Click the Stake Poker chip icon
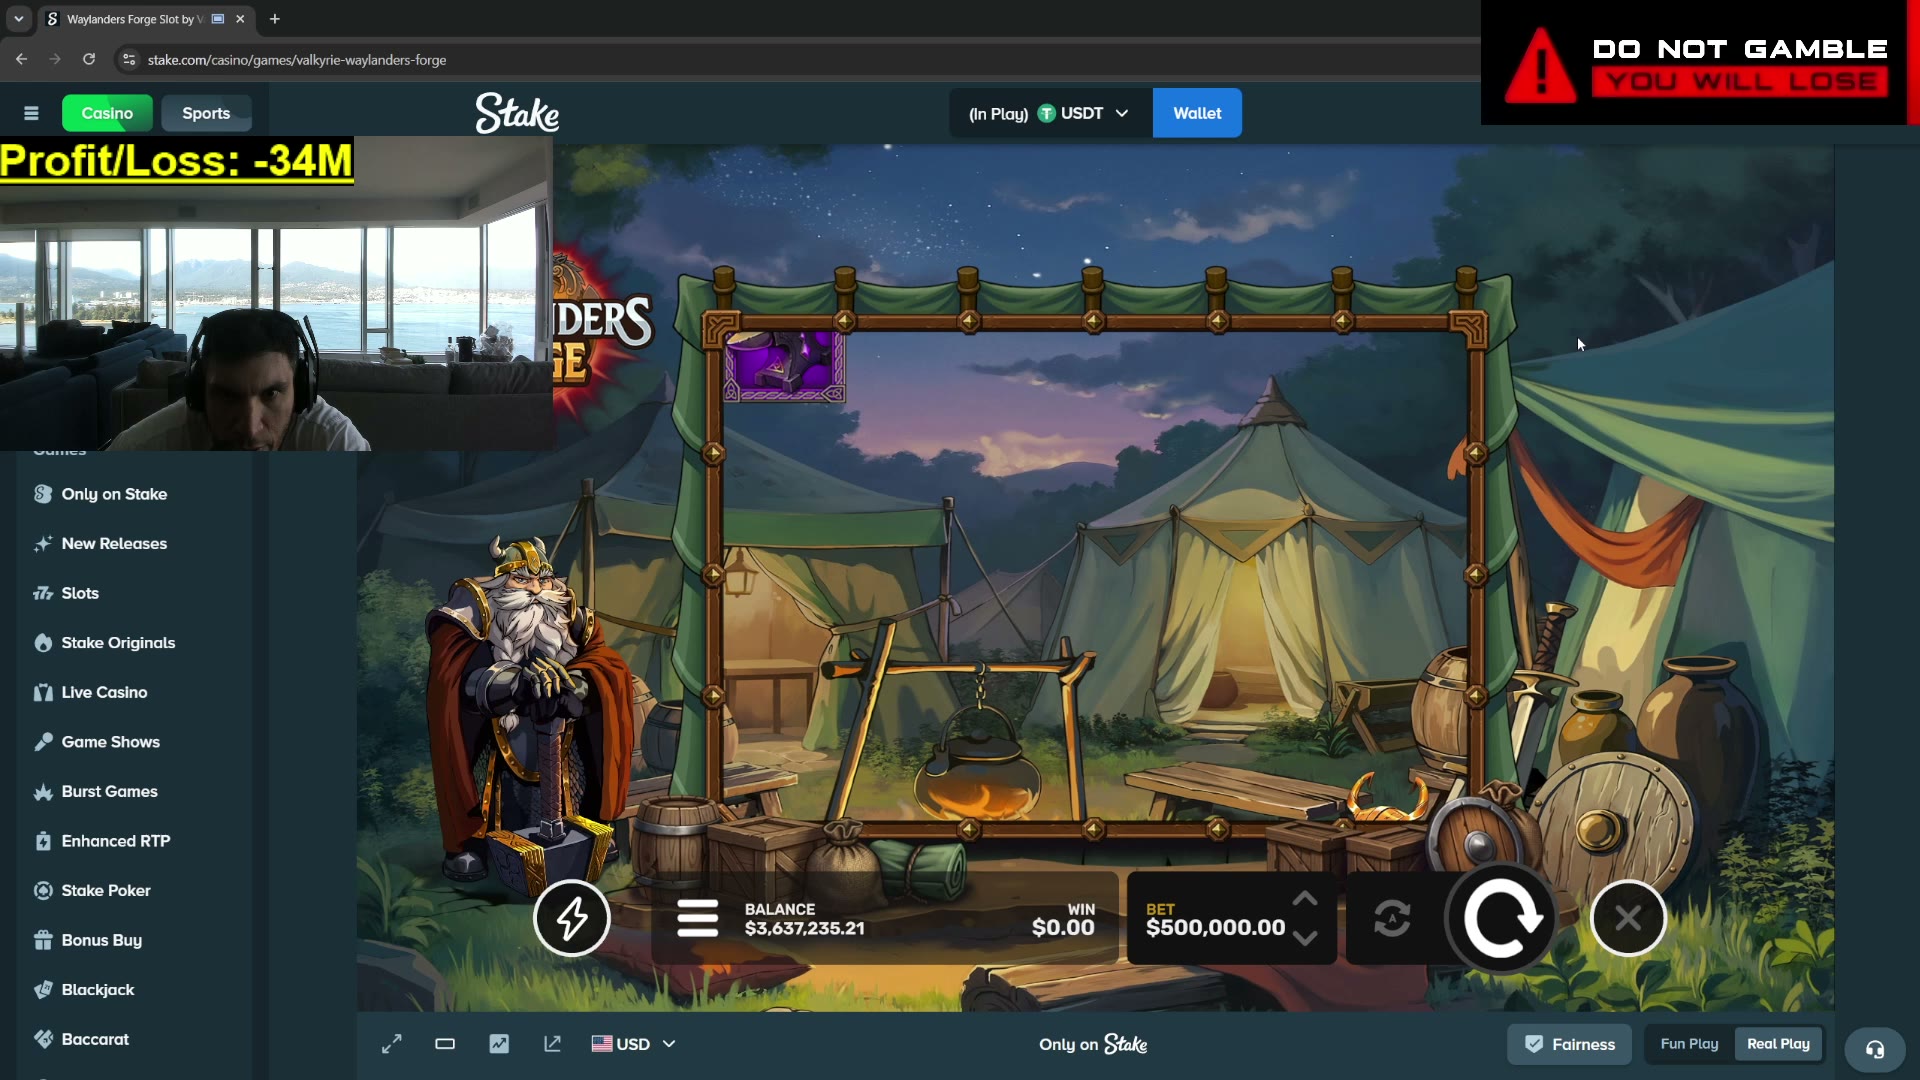Viewport: 1920px width, 1080px height. 43,891
